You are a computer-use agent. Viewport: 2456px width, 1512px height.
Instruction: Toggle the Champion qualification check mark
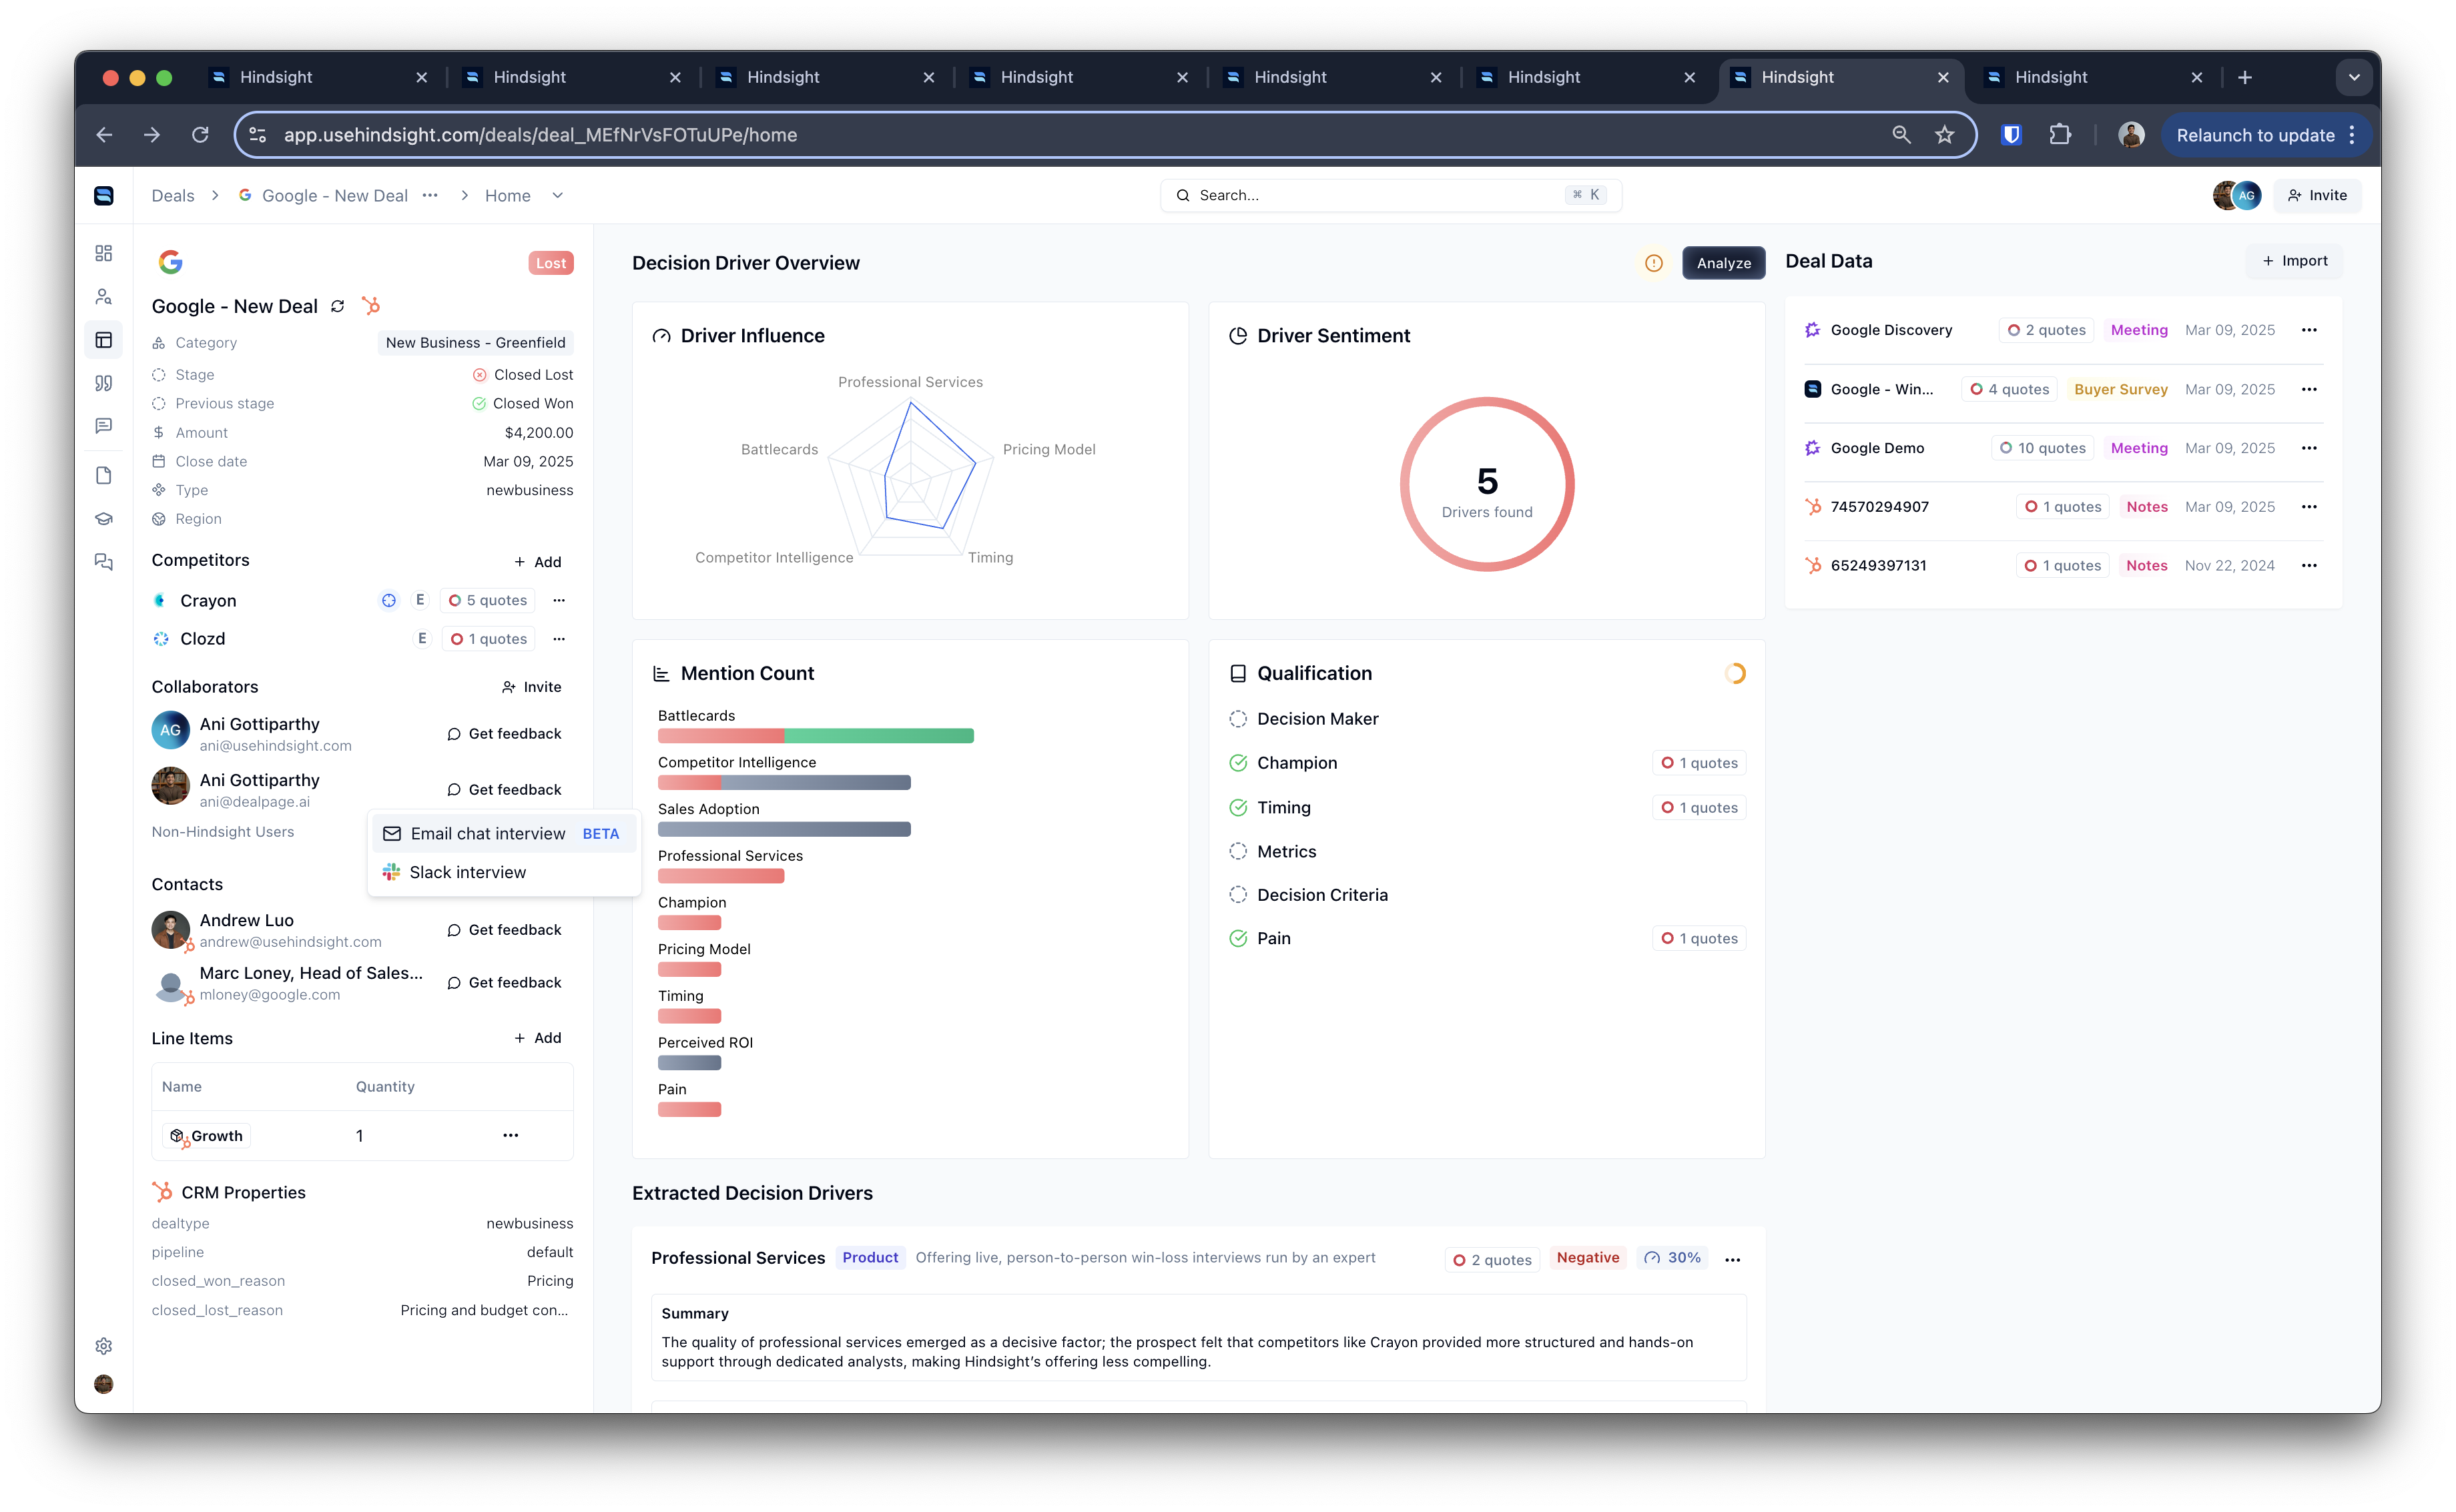tap(1238, 763)
